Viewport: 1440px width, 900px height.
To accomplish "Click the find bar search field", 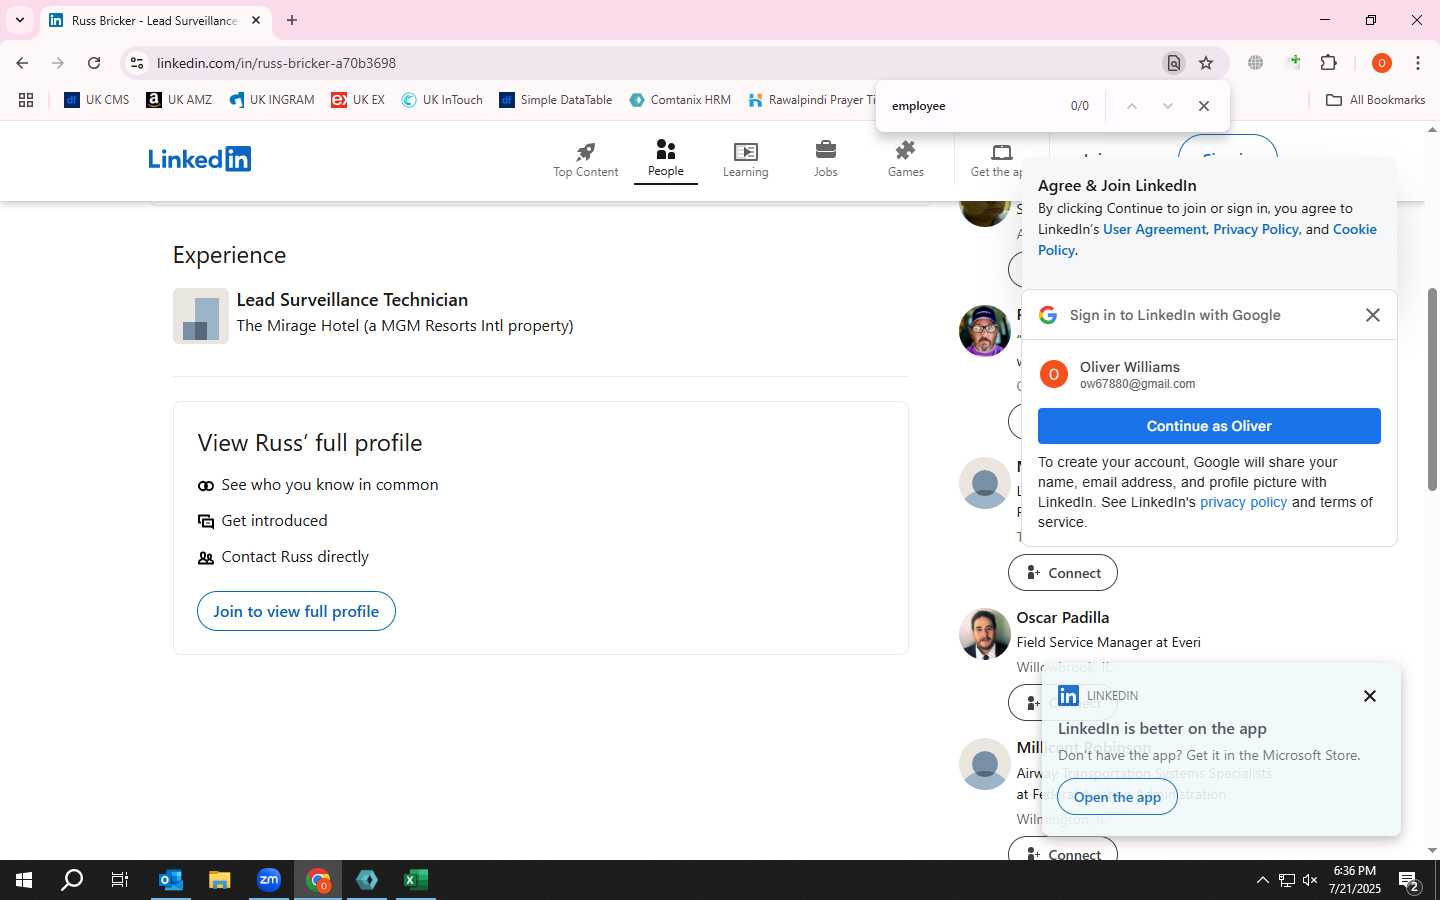I will 970,106.
